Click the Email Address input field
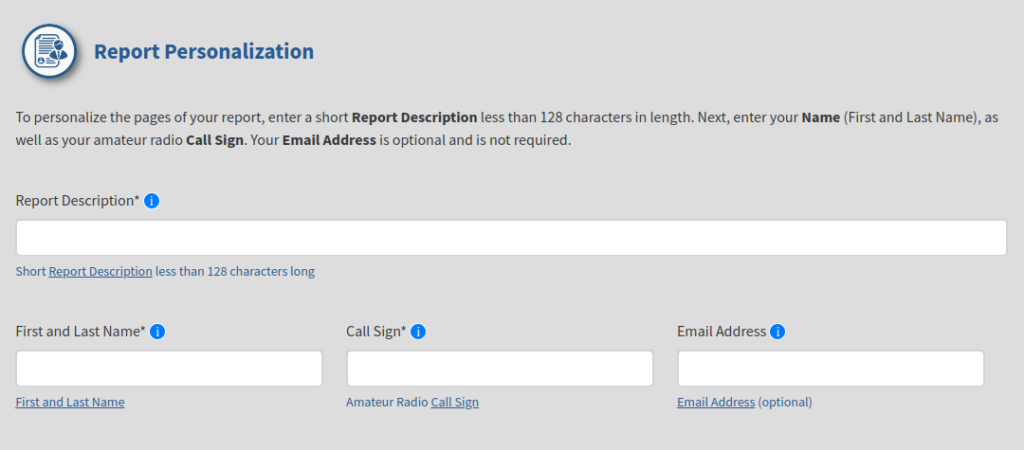 [x=831, y=368]
